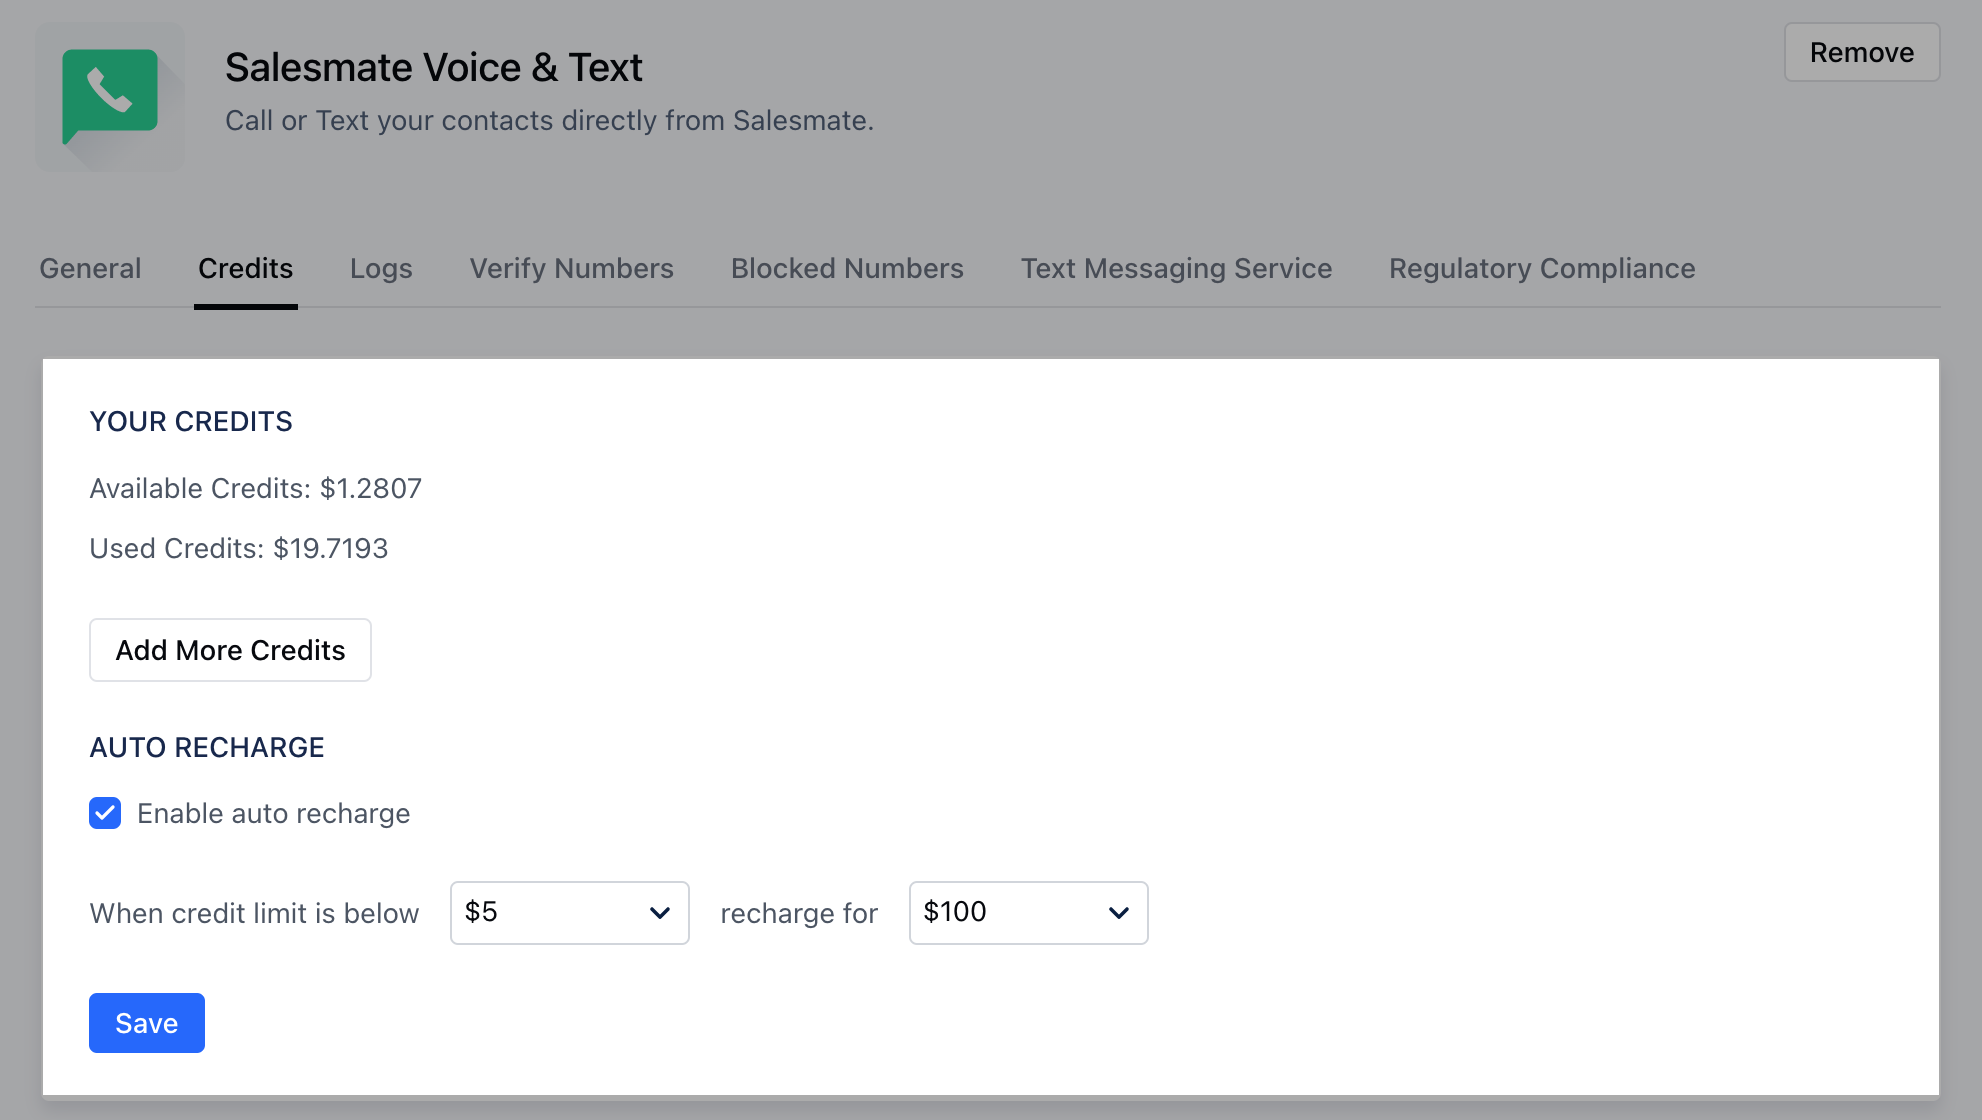Image resolution: width=1982 pixels, height=1120 pixels.
Task: Disable the Enable auto recharge checkbox
Action: coord(105,813)
